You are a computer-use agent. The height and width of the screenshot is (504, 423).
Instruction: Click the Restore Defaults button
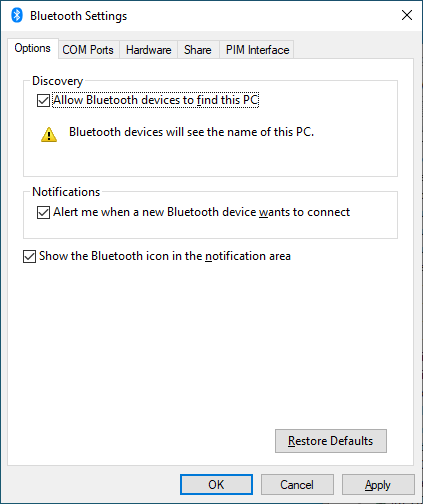click(x=331, y=441)
